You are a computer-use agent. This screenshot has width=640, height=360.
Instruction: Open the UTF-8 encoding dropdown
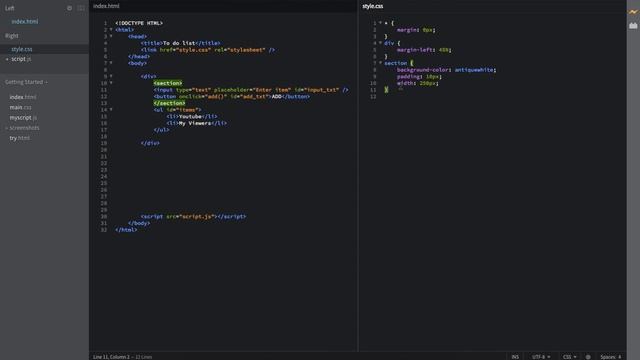pos(541,357)
